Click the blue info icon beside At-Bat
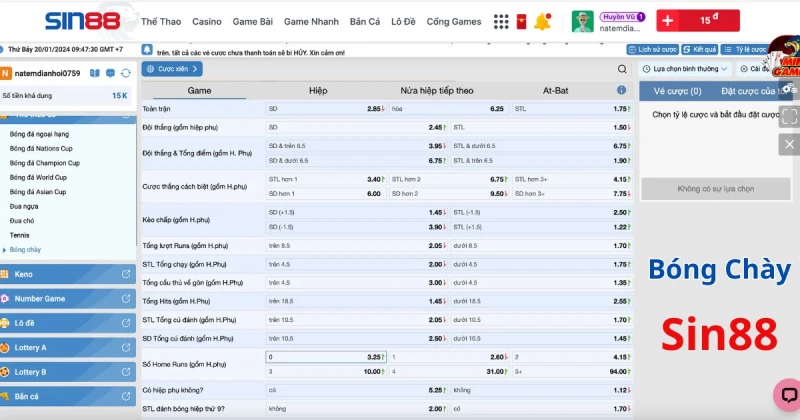Viewport: 800px width, 420px height. [x=621, y=90]
